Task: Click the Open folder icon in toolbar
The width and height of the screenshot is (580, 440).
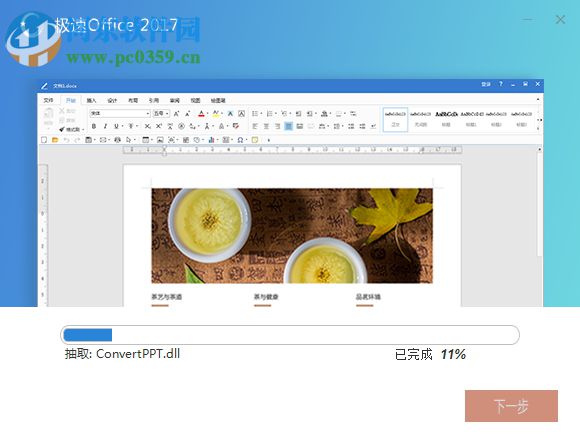Action: 55,140
